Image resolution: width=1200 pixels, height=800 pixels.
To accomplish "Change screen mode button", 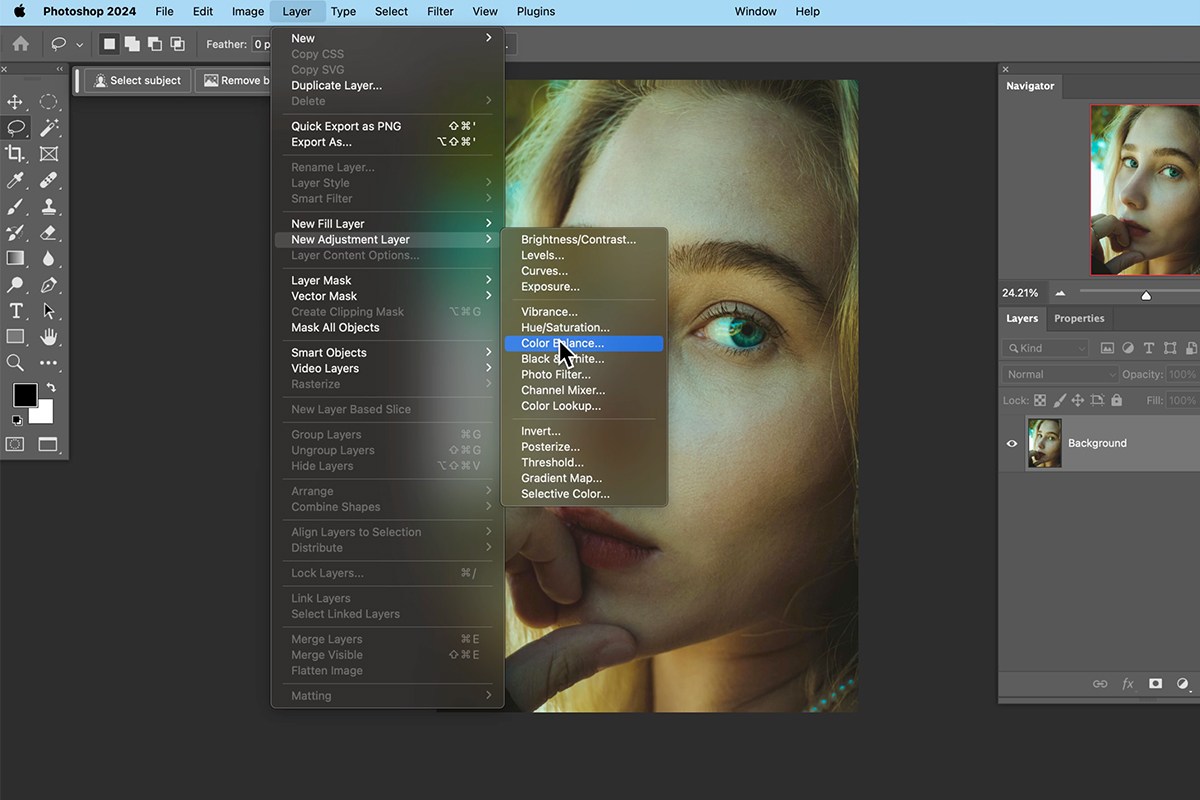I will coord(48,444).
